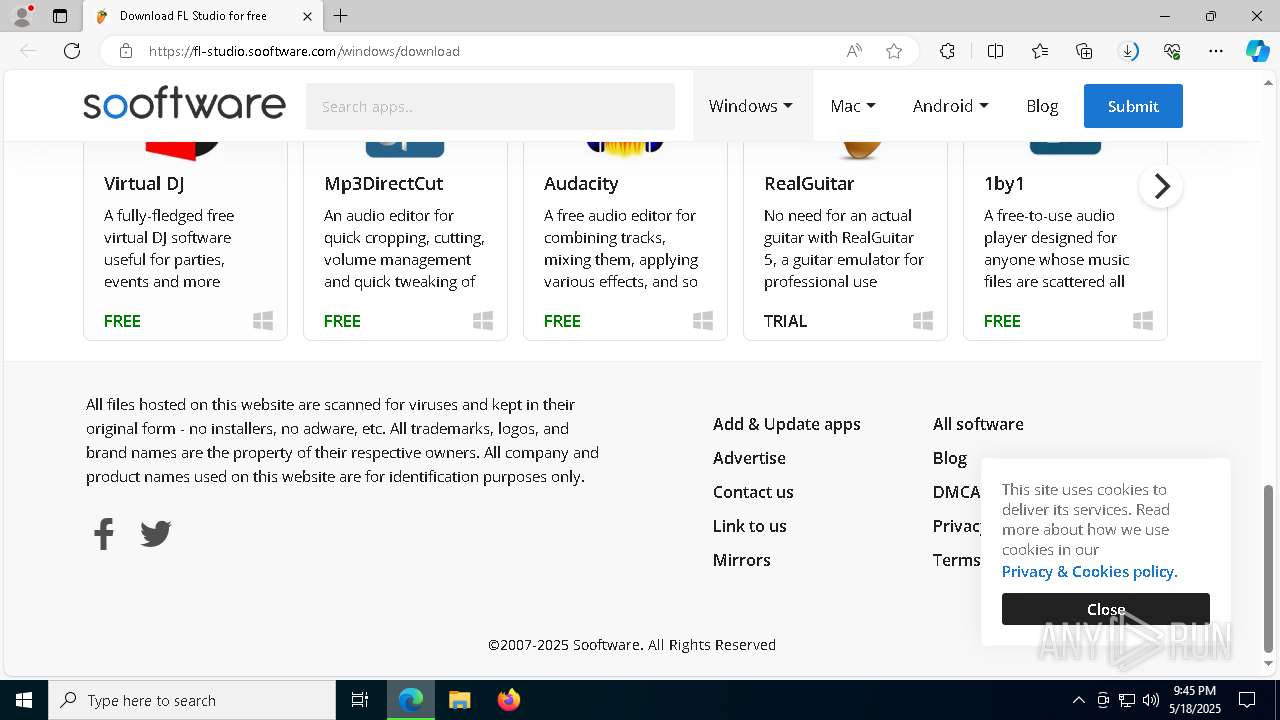Add page to favorites star icon

(x=894, y=51)
